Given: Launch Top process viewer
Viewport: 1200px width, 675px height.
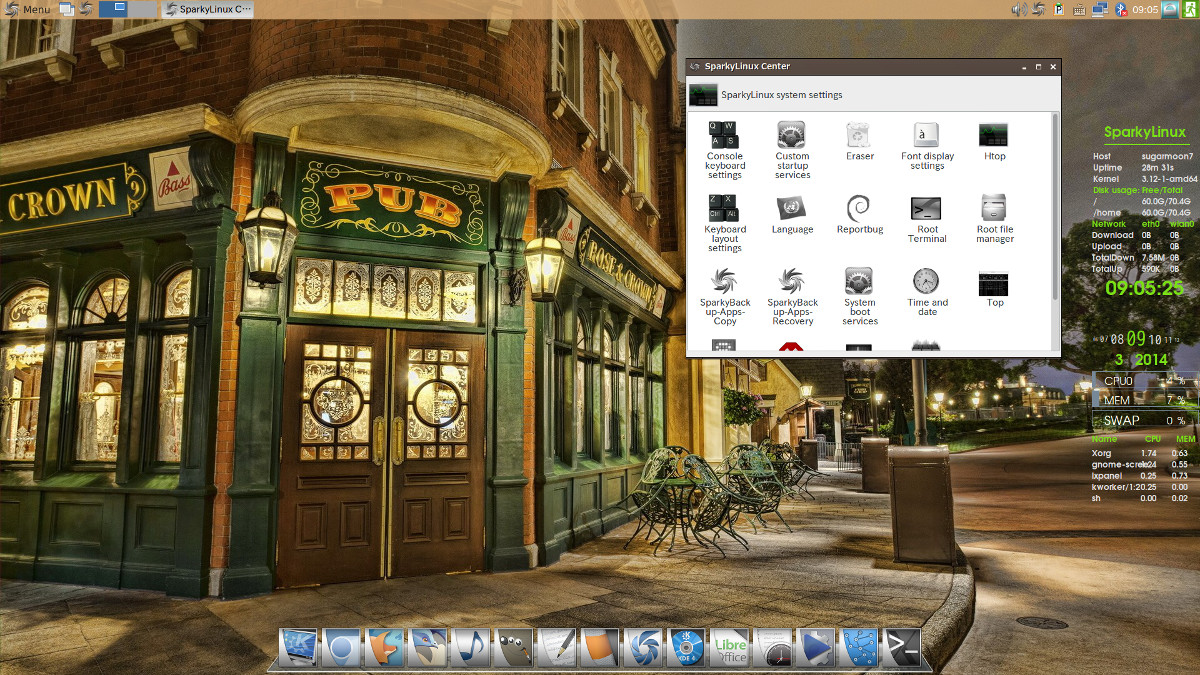Looking at the screenshot, I should click(994, 288).
